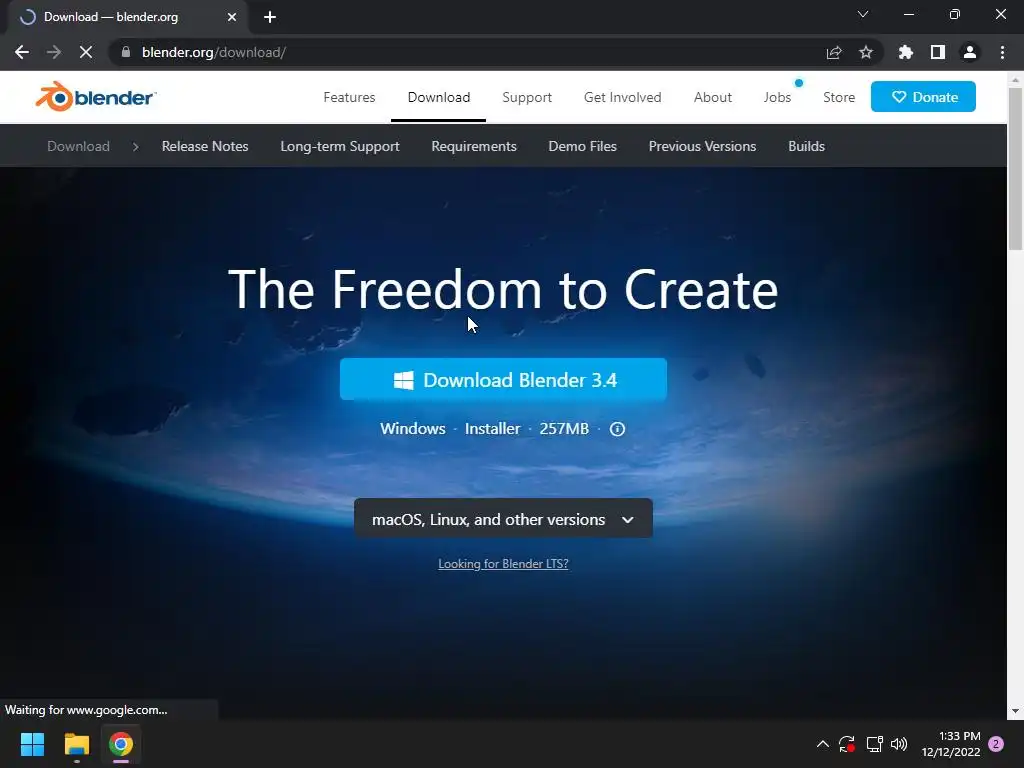Expand macOS, Linux, and other versions
The height and width of the screenshot is (768, 1024).
(x=503, y=519)
